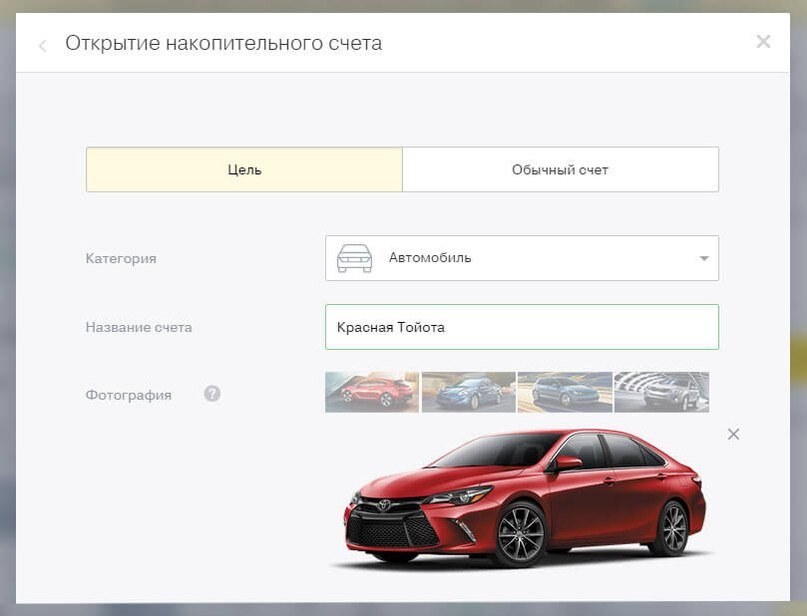Close the savings account dialog
This screenshot has height=616, width=807.
763,41
